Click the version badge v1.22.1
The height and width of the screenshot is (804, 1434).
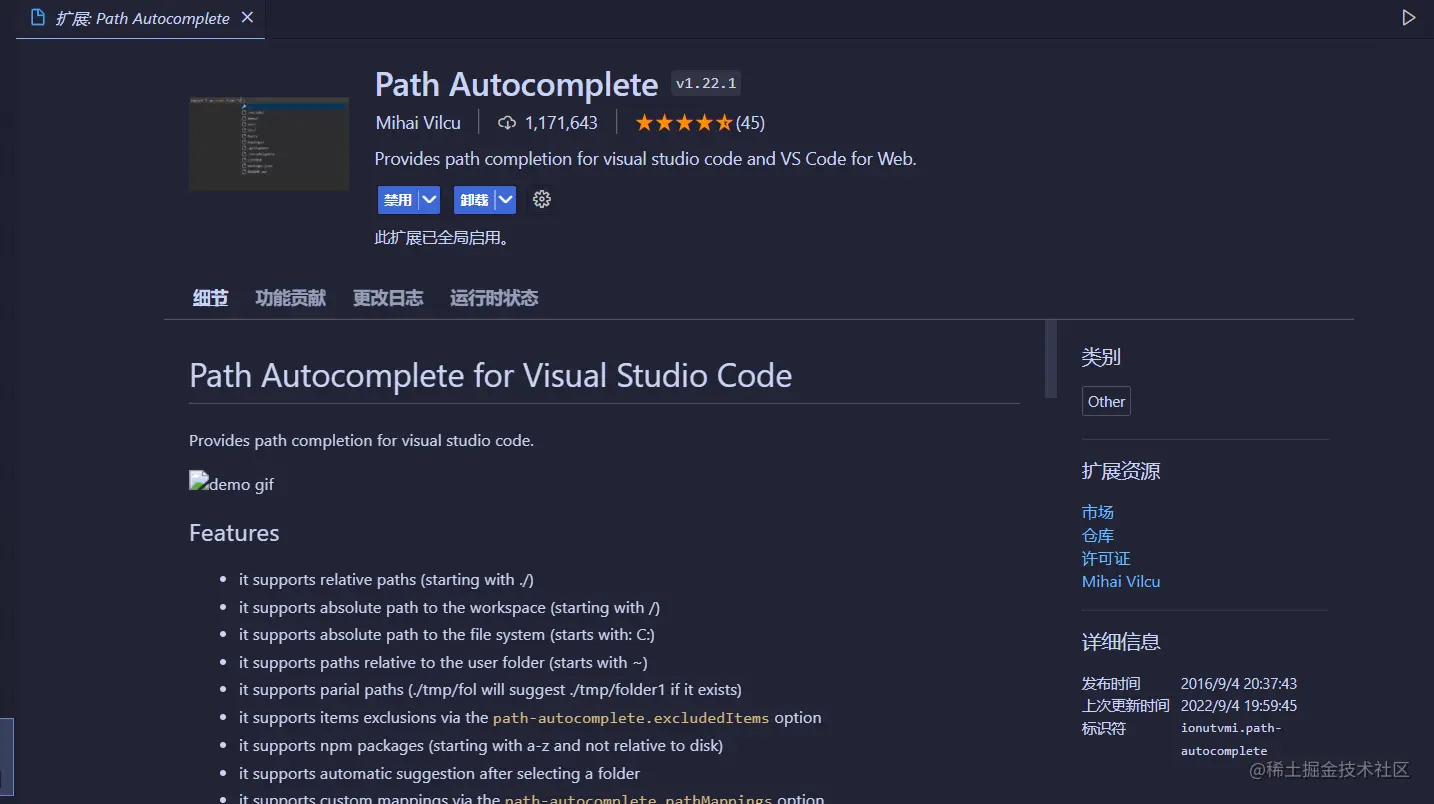click(x=706, y=84)
